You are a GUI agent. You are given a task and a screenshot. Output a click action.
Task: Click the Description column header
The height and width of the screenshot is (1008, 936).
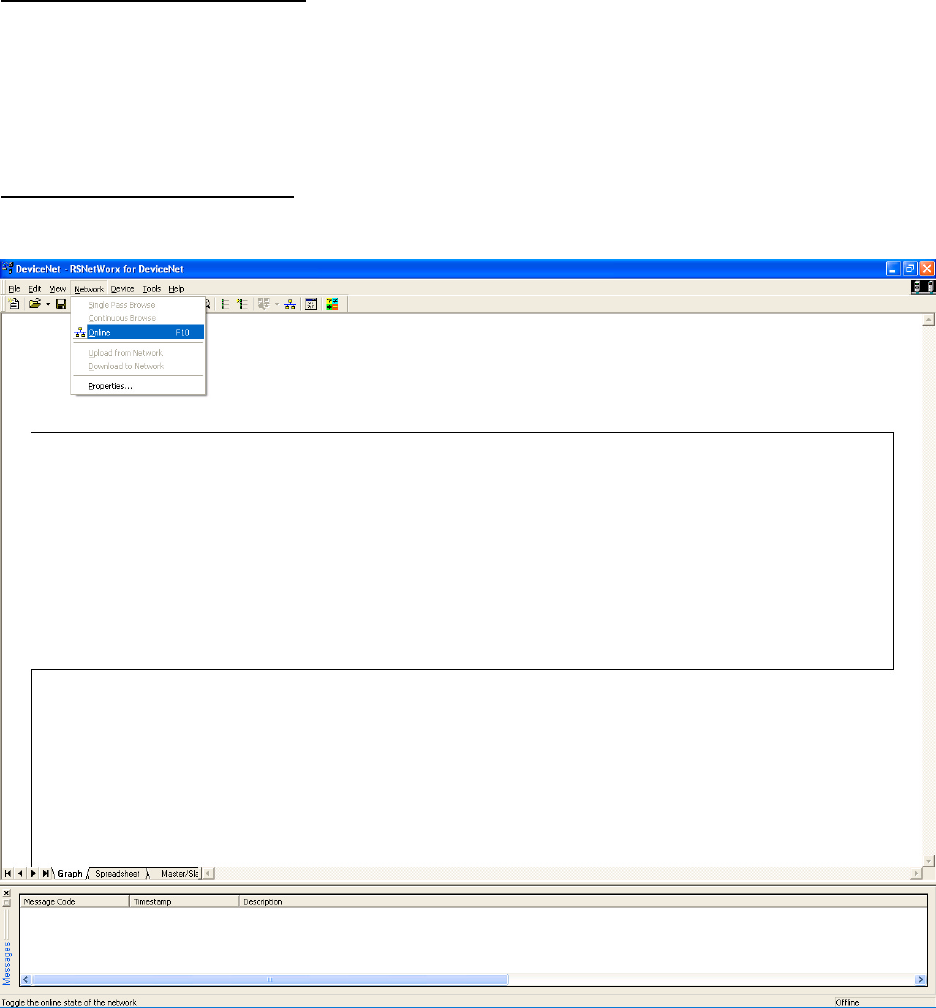583,901
